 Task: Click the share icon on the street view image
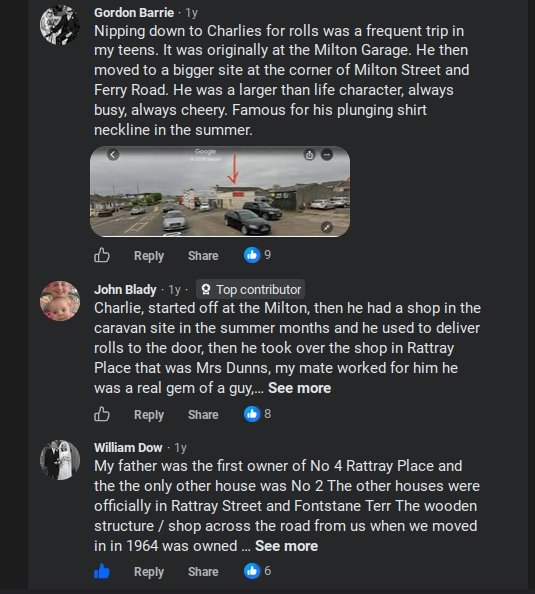coord(309,155)
